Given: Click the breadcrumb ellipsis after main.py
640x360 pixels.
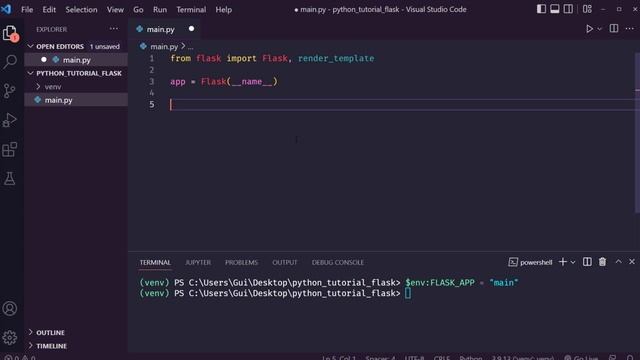Looking at the screenshot, I should coord(191,47).
